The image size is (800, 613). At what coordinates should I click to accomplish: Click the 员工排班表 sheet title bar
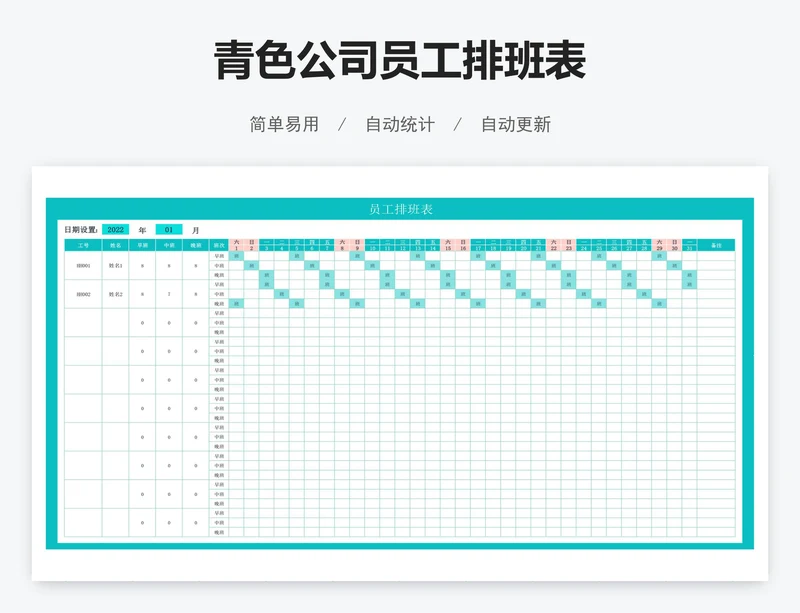(x=400, y=209)
